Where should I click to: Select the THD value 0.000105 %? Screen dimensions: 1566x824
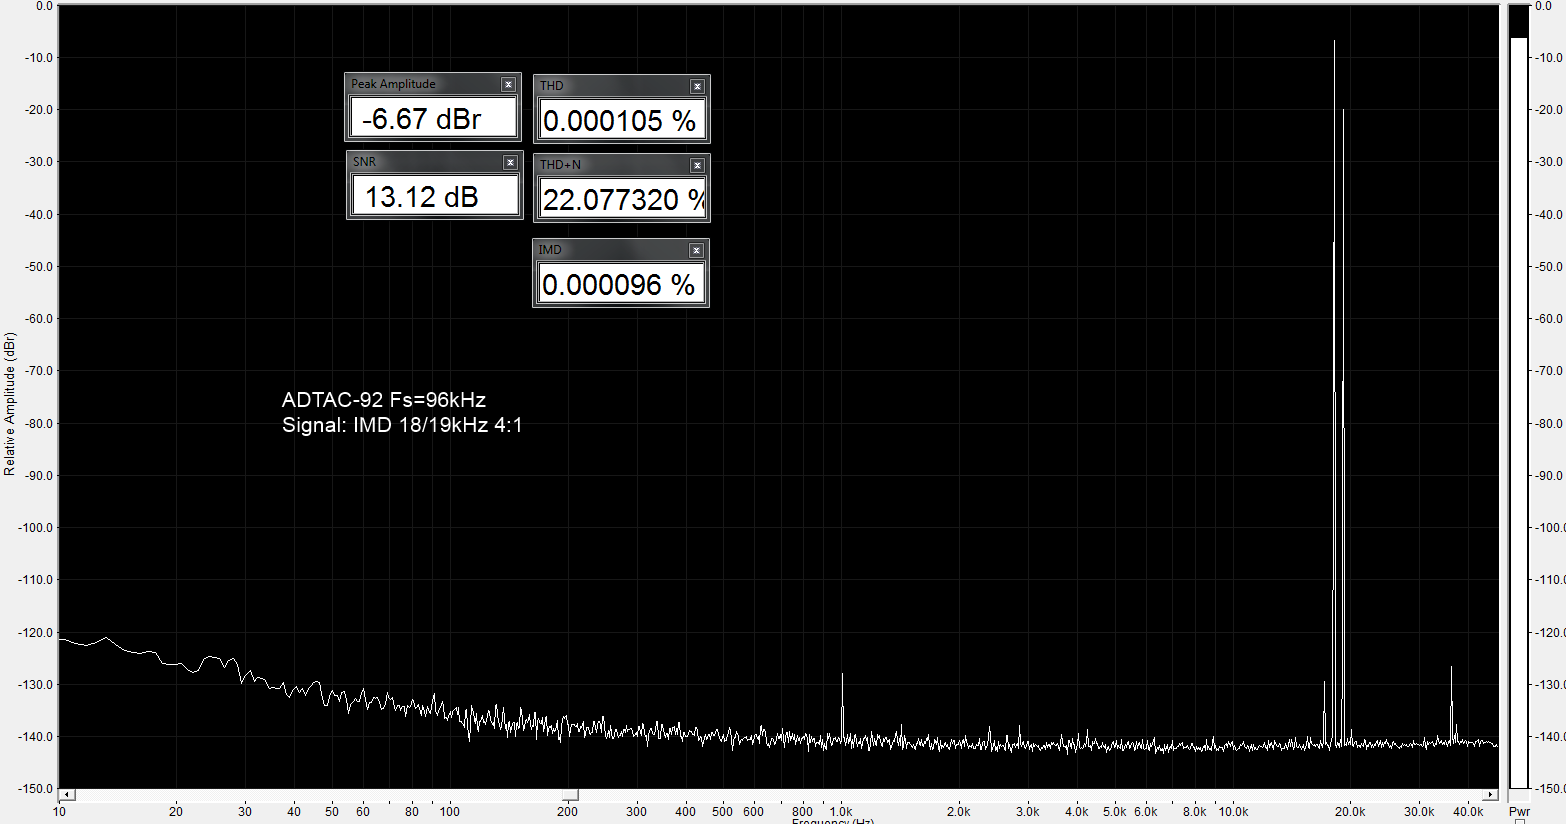coord(621,120)
